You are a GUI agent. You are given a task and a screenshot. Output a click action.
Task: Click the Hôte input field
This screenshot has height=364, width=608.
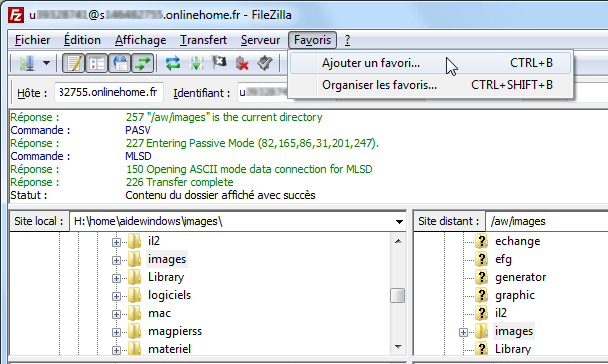pyautogui.click(x=109, y=93)
